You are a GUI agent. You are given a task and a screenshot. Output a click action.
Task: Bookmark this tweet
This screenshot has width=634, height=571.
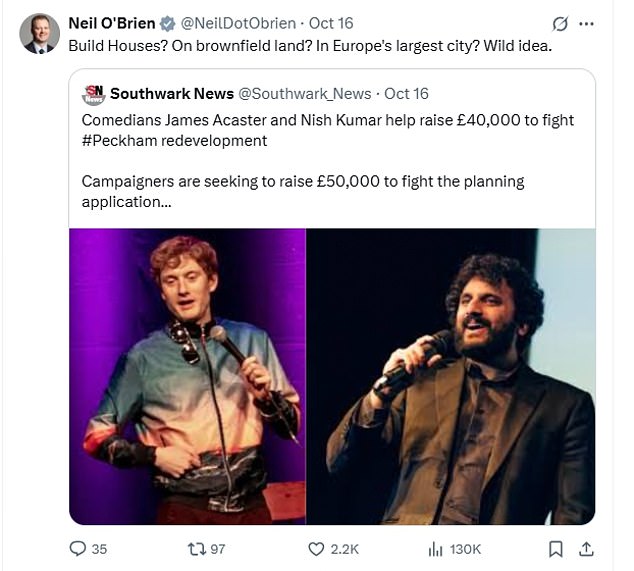[x=557, y=549]
